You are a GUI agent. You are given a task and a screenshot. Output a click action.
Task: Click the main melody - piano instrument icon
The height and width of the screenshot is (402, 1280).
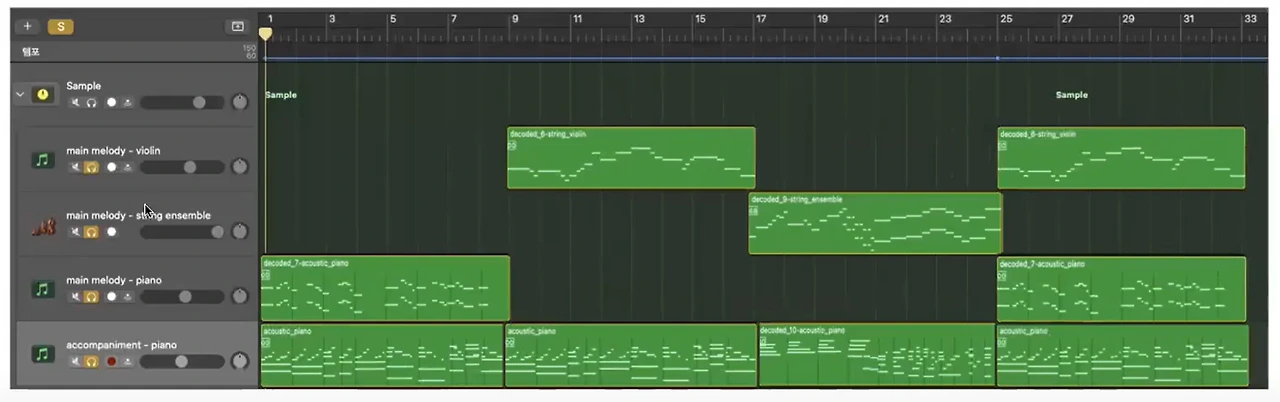click(x=43, y=289)
